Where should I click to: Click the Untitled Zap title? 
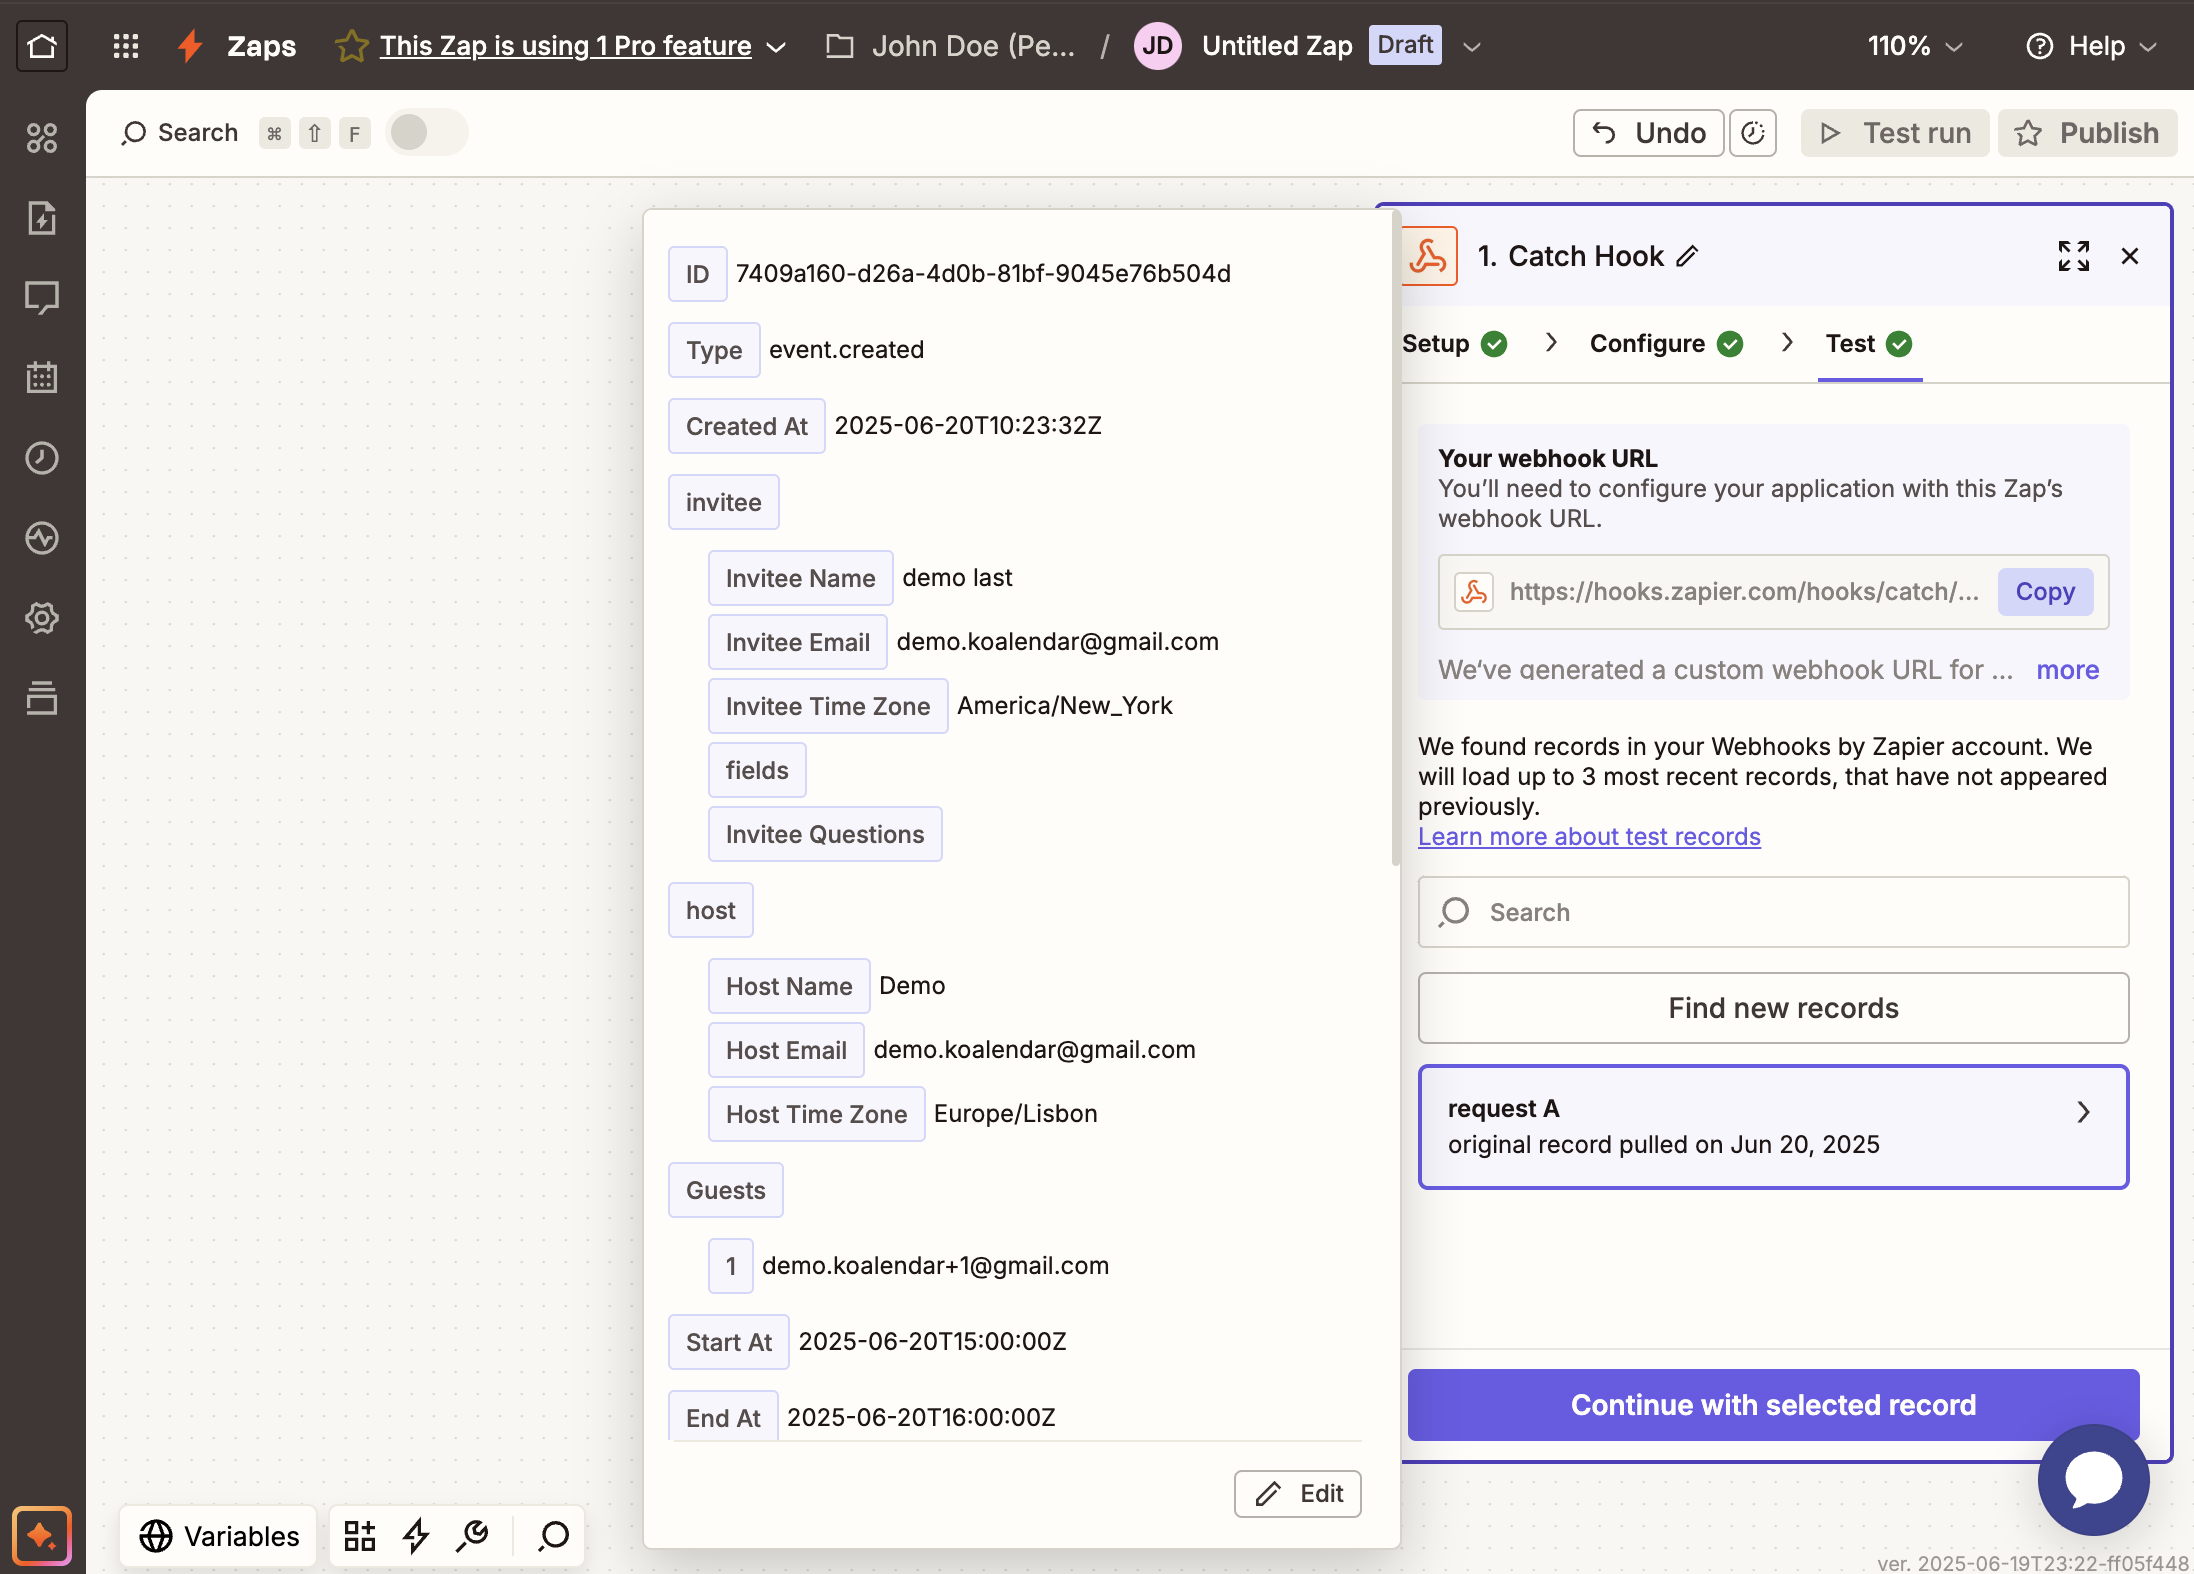point(1277,46)
